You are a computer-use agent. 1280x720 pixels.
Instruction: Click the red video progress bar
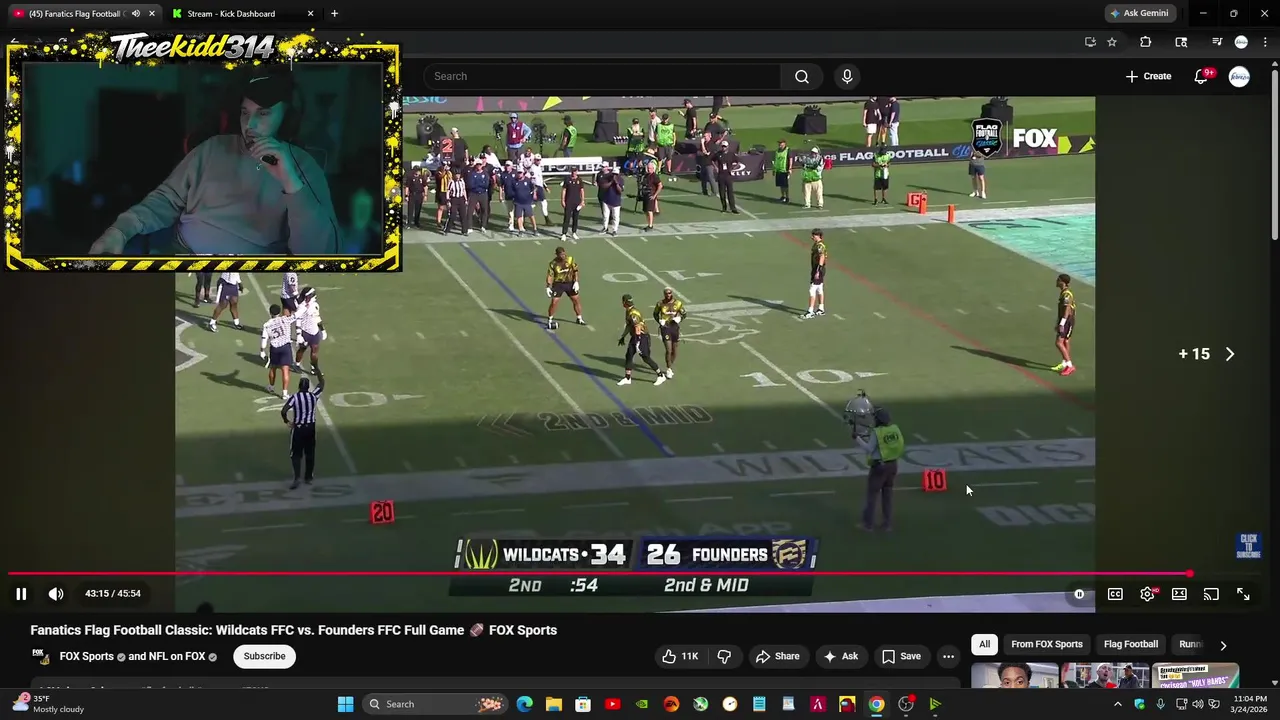[x=600, y=574]
